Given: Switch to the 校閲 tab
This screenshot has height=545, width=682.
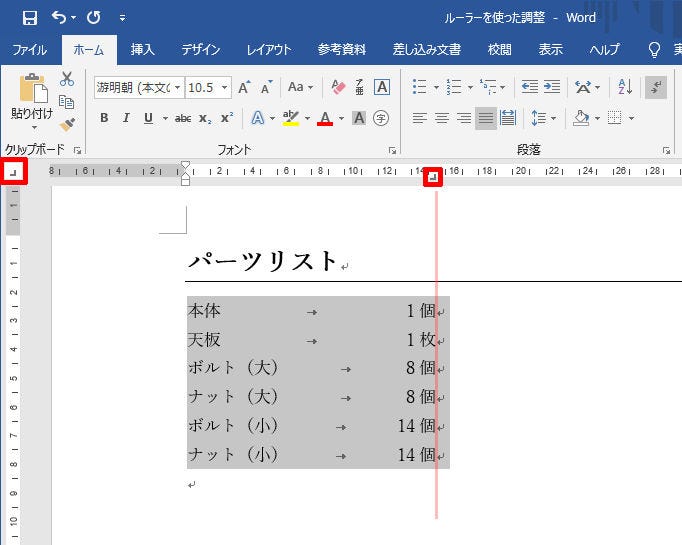Looking at the screenshot, I should (x=500, y=50).
